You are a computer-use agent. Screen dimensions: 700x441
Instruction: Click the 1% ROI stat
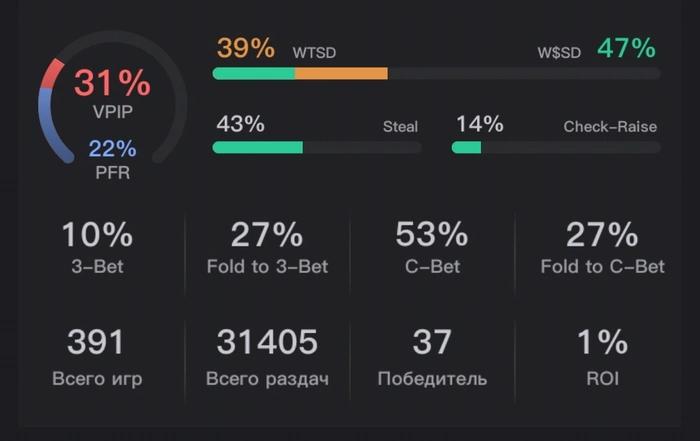pos(602,355)
